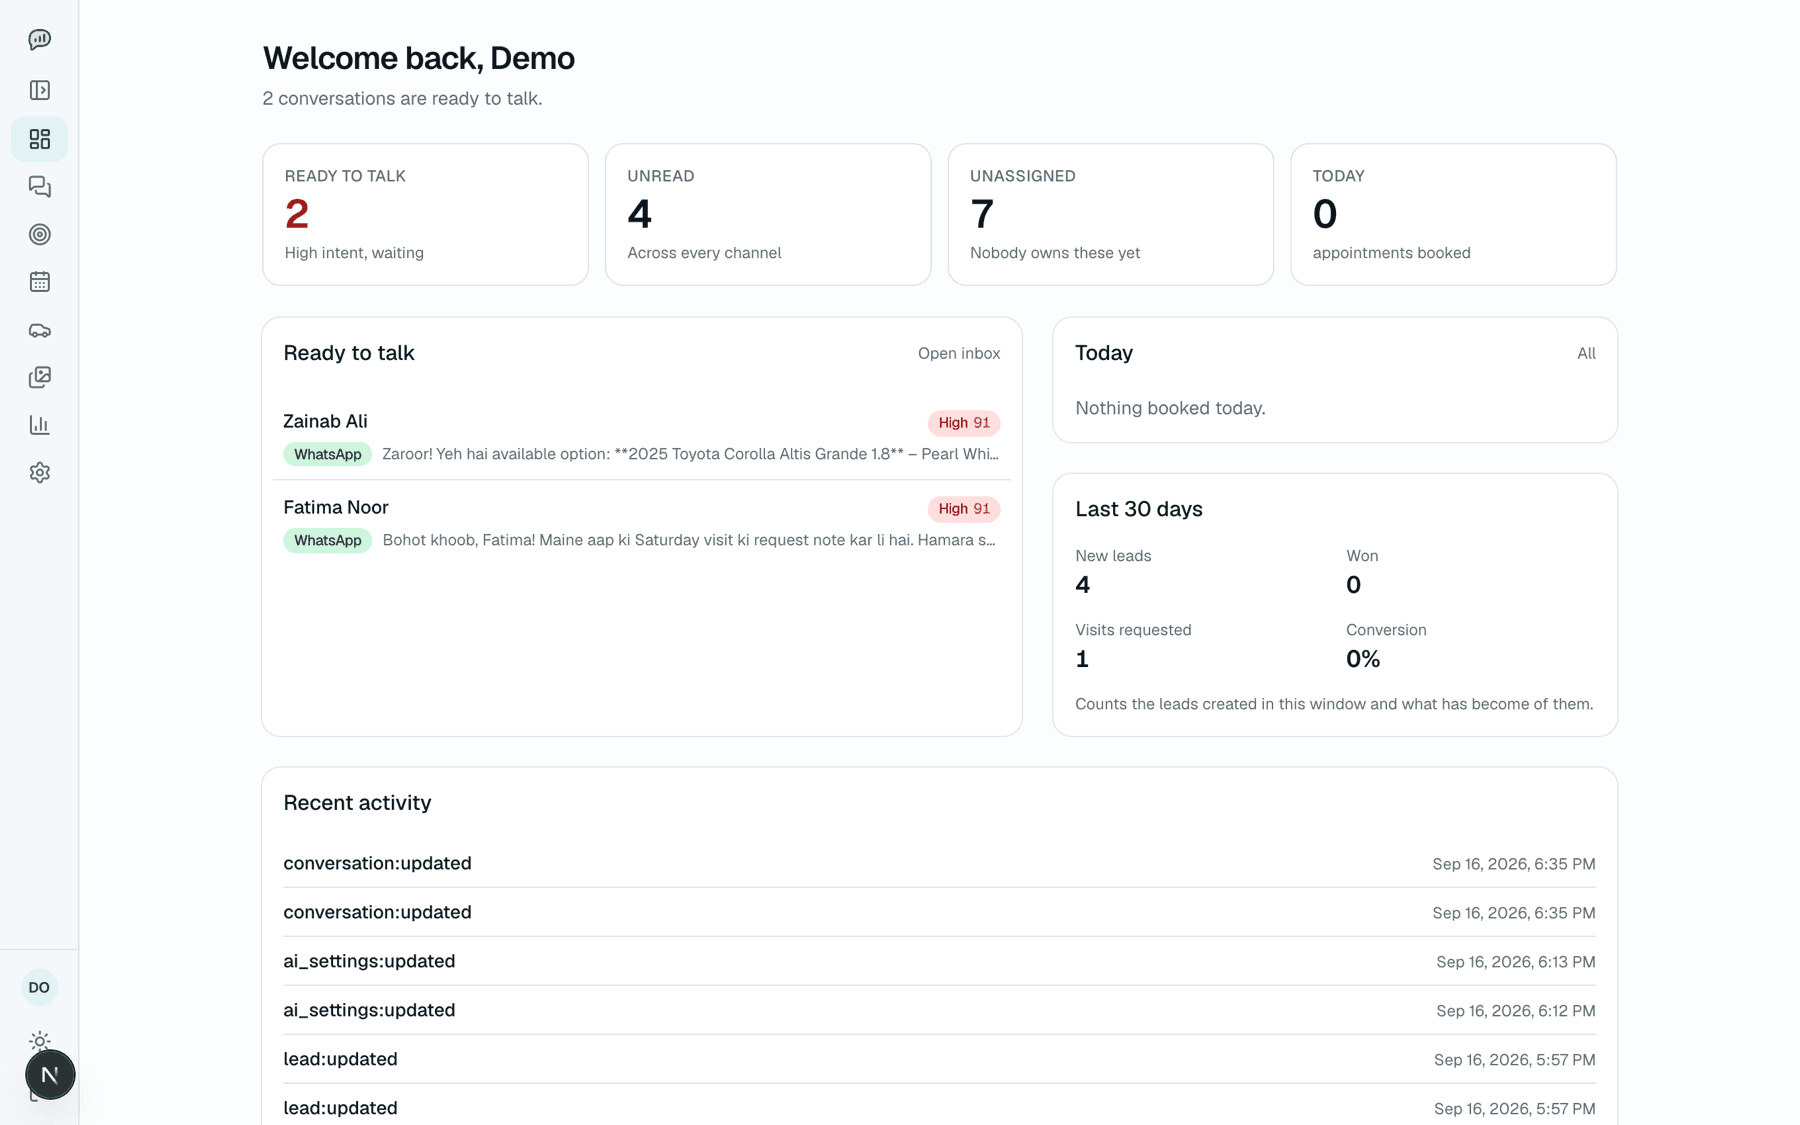Image resolution: width=1800 pixels, height=1125 pixels.
Task: Open the calendar icon in the sidebar
Action: coord(39,282)
